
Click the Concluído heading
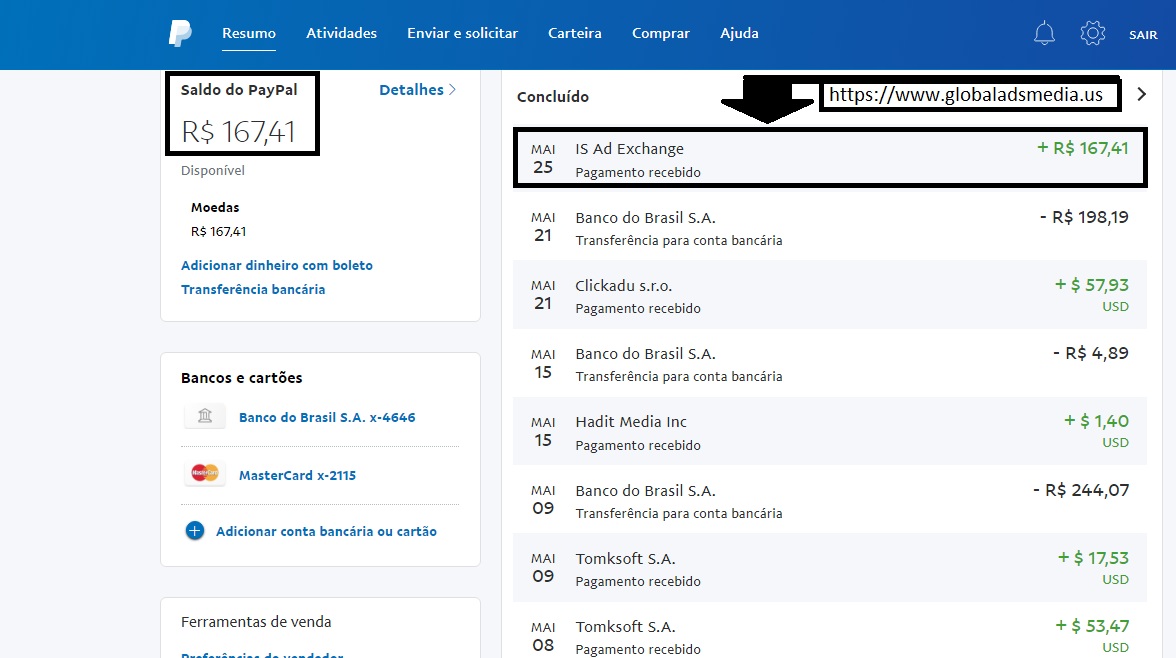[x=553, y=97]
